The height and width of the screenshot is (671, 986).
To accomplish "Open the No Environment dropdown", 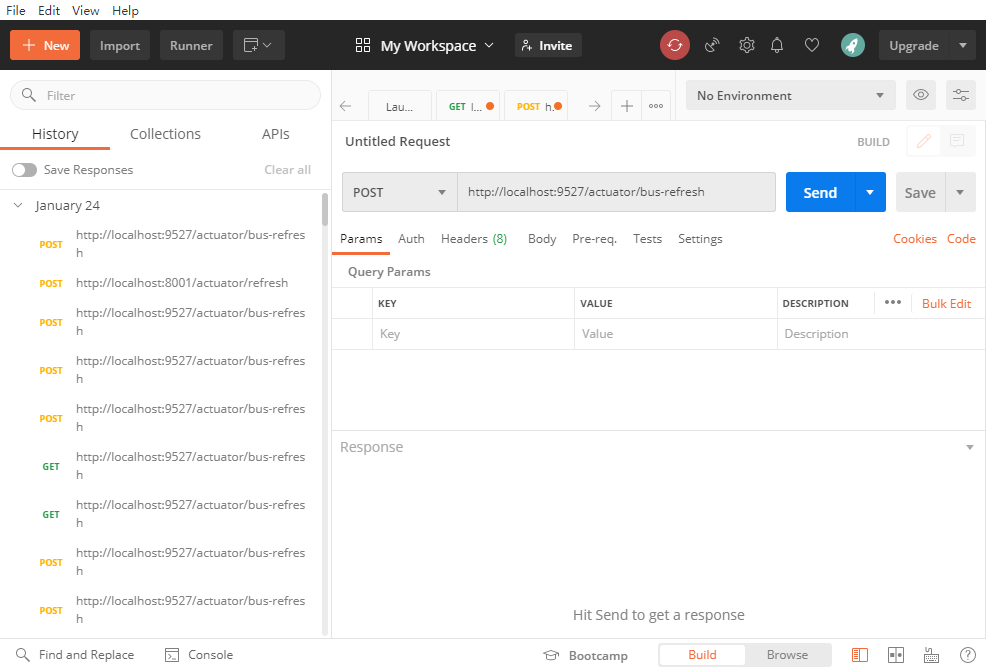I will pyautogui.click(x=790, y=95).
